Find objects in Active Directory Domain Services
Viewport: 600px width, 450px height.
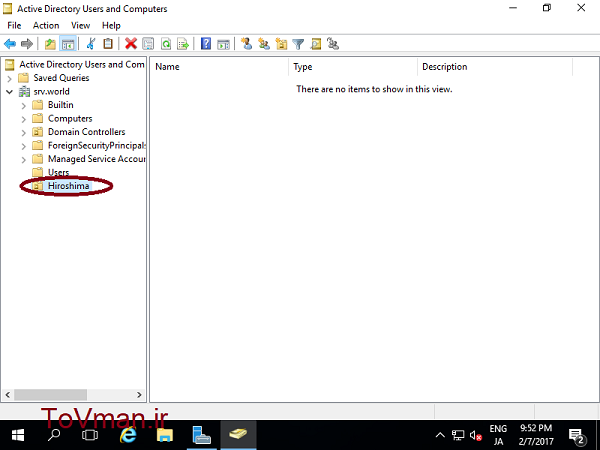point(316,44)
